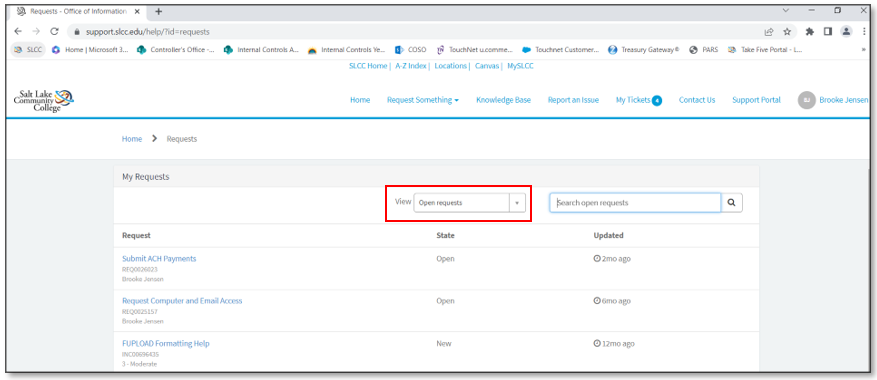Open the Touchnet Customer bookmark
Screen dimensions: 877x380
561,49
